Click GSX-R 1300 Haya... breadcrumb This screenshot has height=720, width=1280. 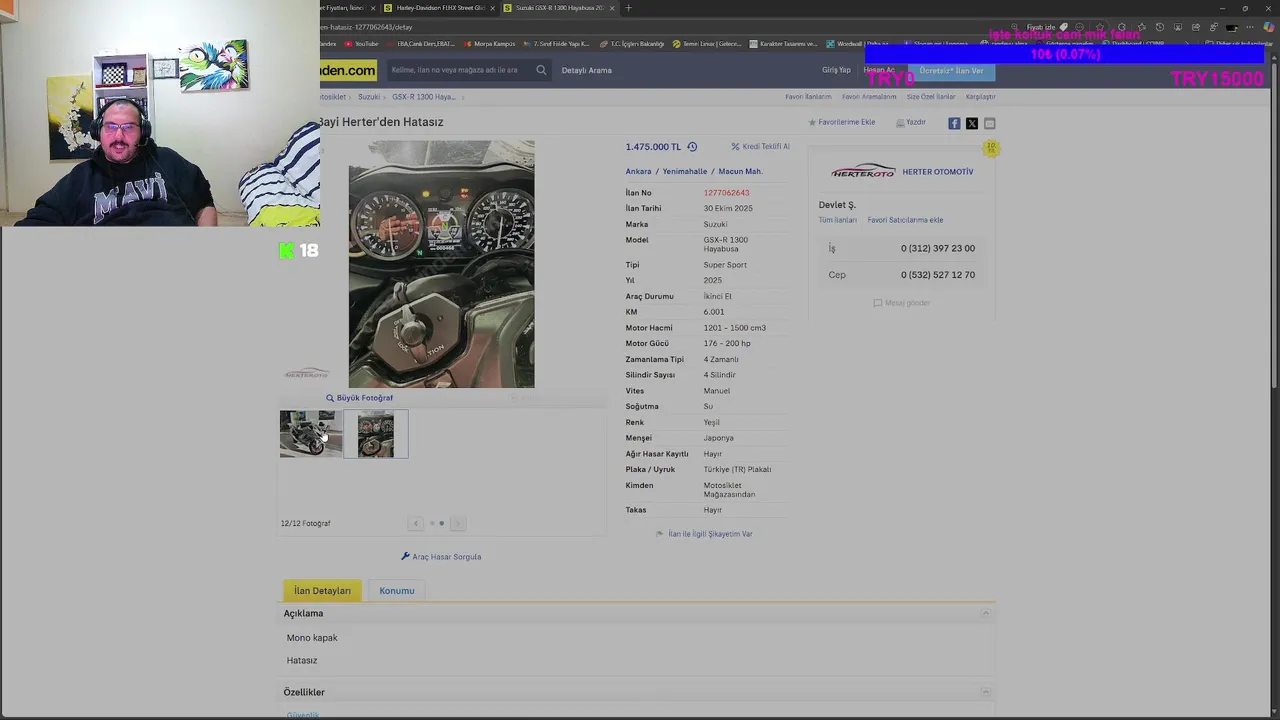(x=423, y=97)
